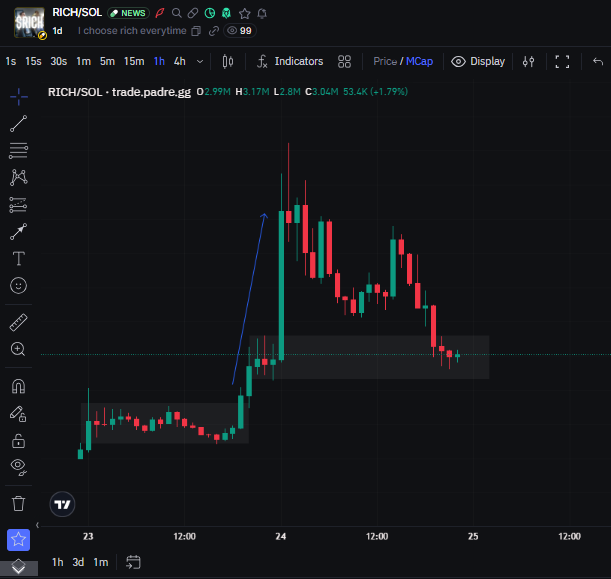Viewport: 611px width, 579px height.
Task: Open the NEWS badge
Action: (x=128, y=13)
